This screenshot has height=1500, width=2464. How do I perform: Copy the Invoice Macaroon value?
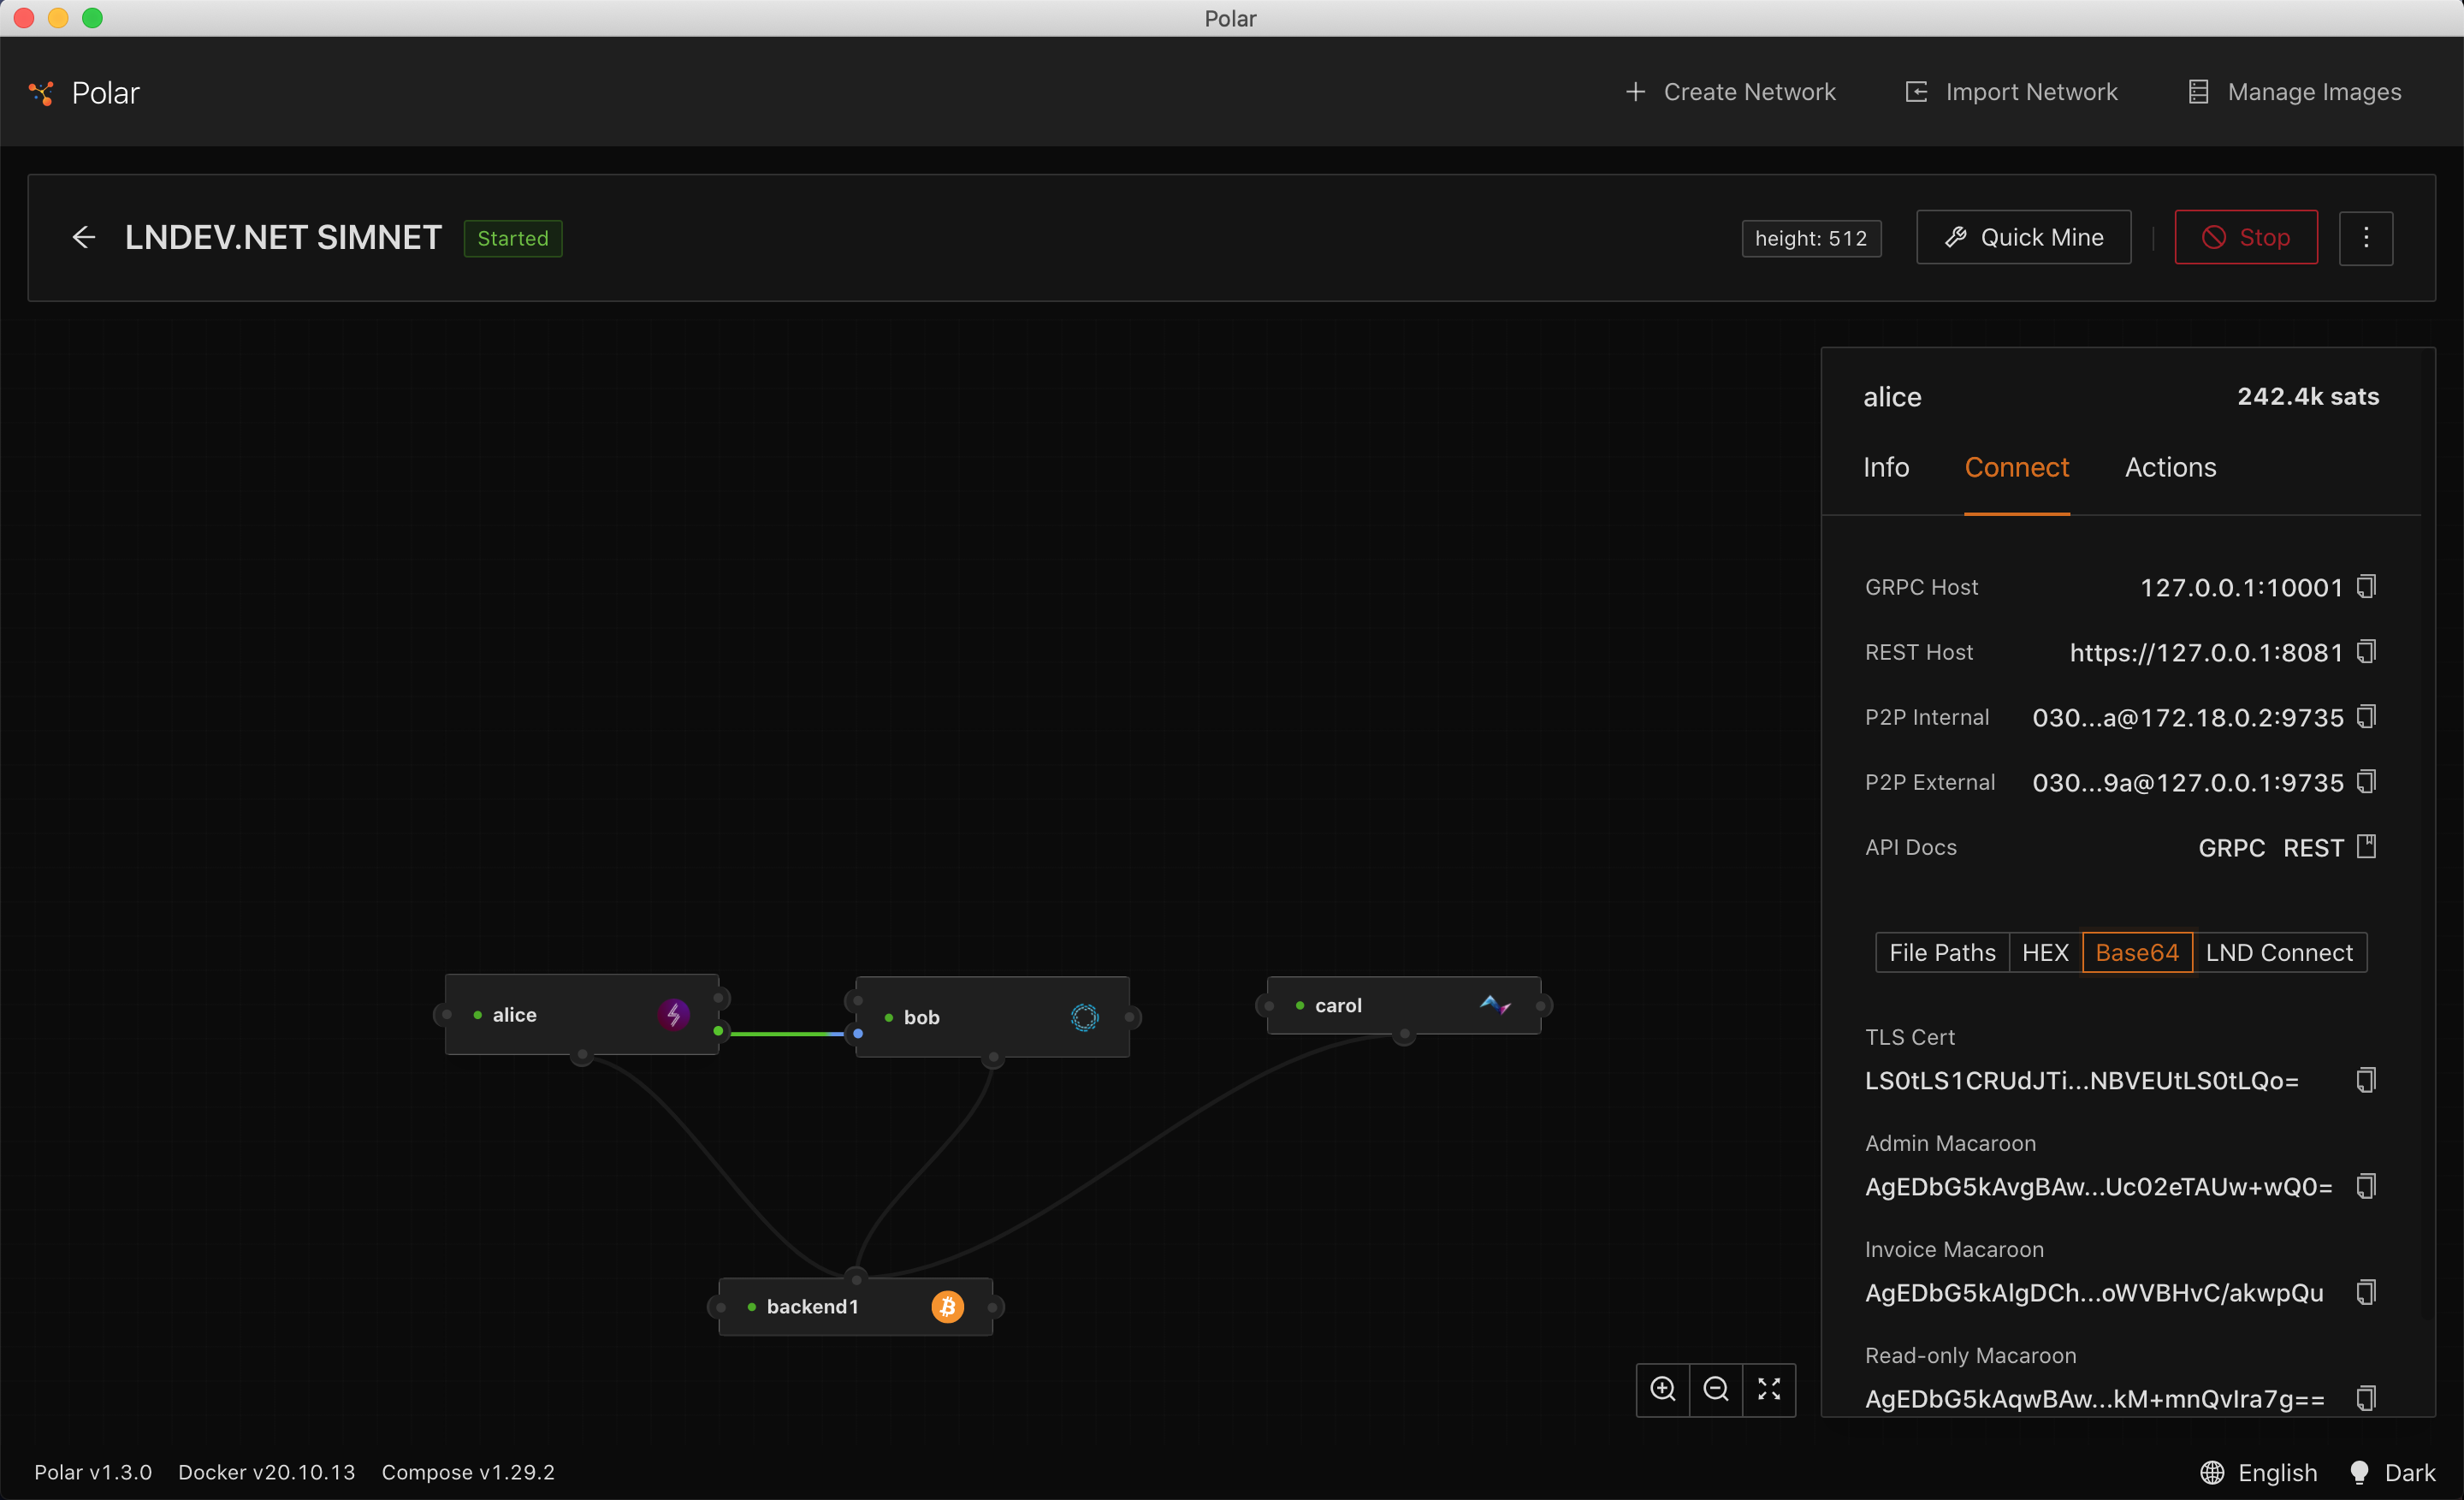[x=2366, y=1292]
